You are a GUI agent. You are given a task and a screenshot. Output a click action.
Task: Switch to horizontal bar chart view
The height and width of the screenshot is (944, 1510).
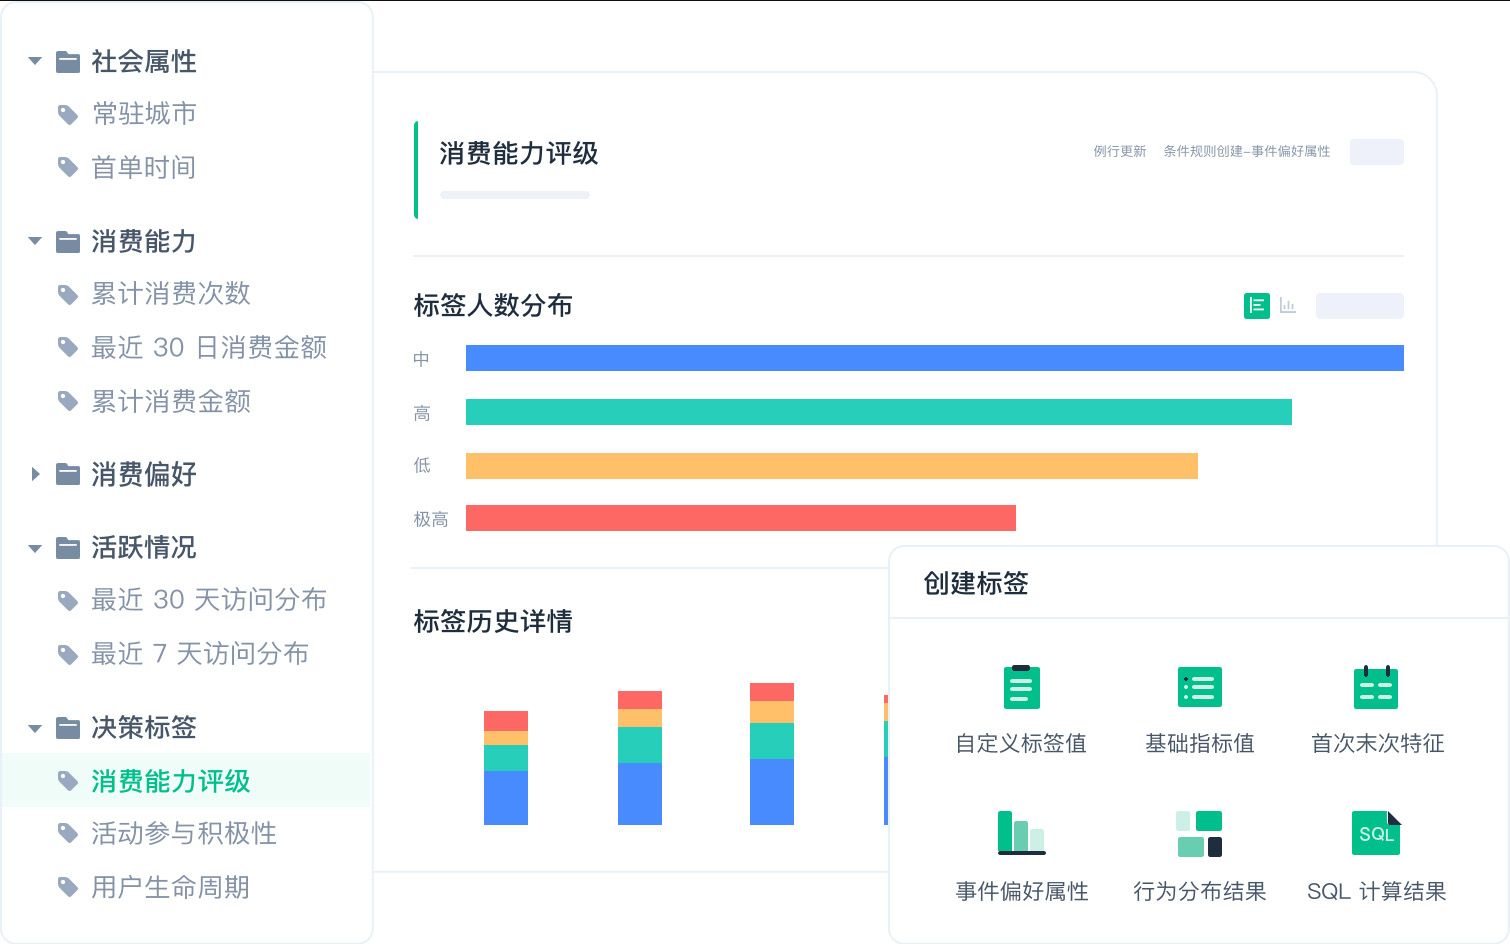1257,306
